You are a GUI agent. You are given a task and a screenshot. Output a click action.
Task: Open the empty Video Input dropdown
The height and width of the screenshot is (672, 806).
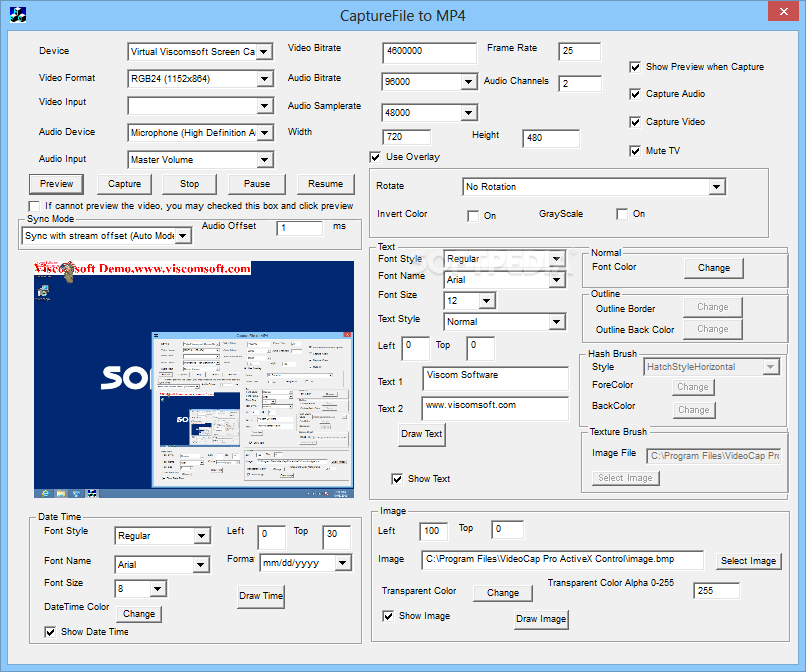tap(264, 106)
